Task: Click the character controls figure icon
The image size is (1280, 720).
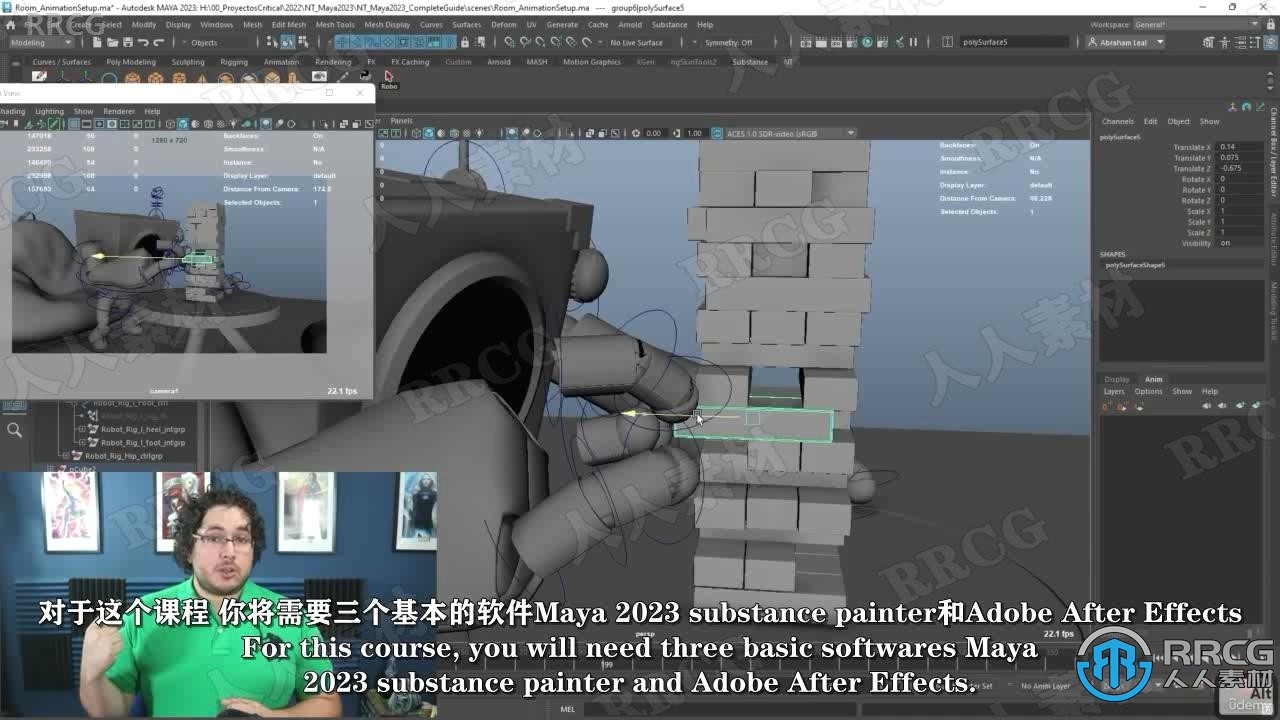Action: [1224, 42]
